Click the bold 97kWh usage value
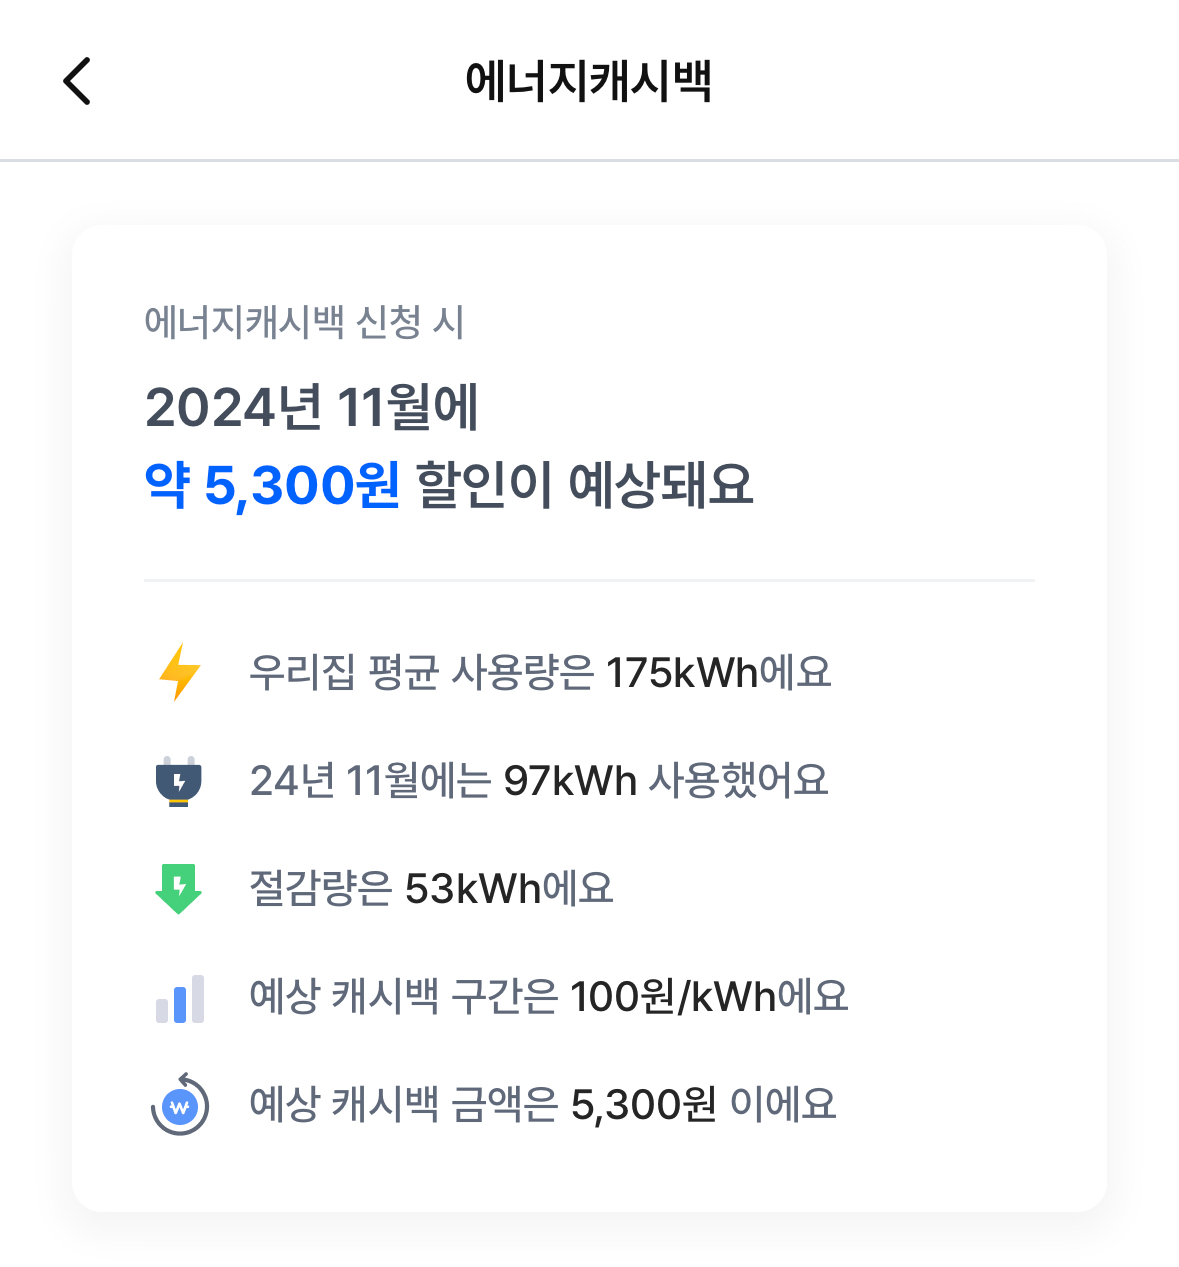 click(x=570, y=780)
